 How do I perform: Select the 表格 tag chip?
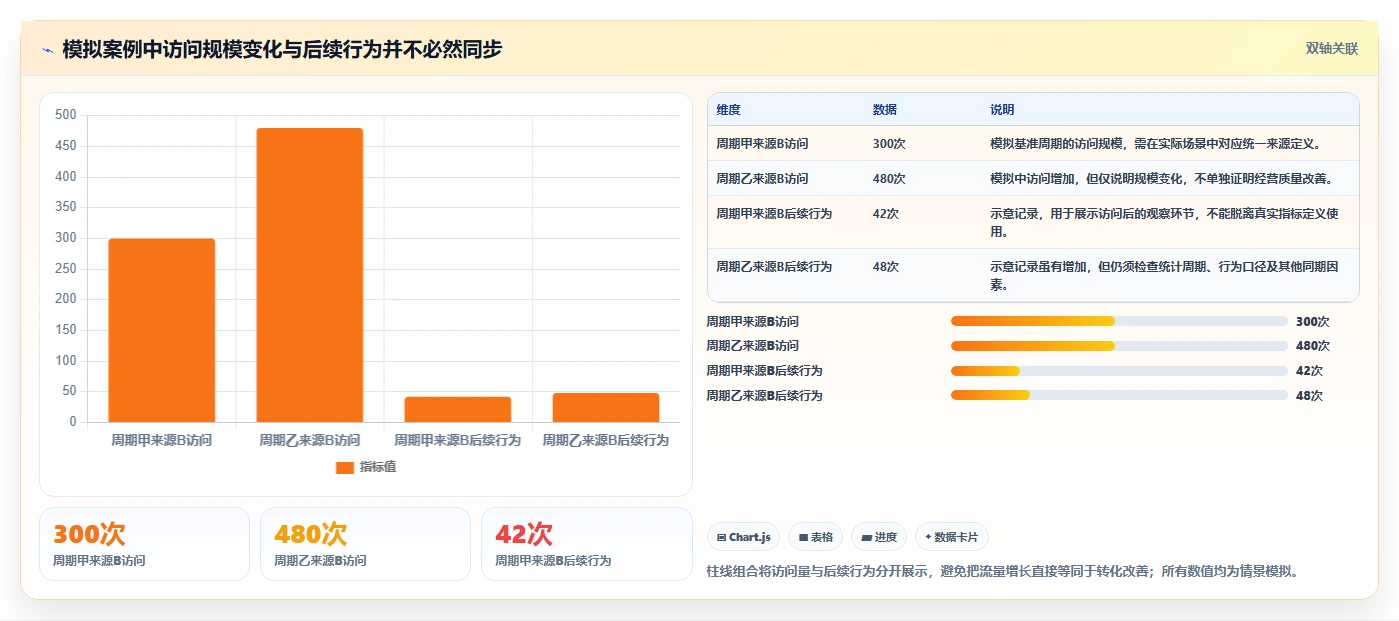[816, 537]
